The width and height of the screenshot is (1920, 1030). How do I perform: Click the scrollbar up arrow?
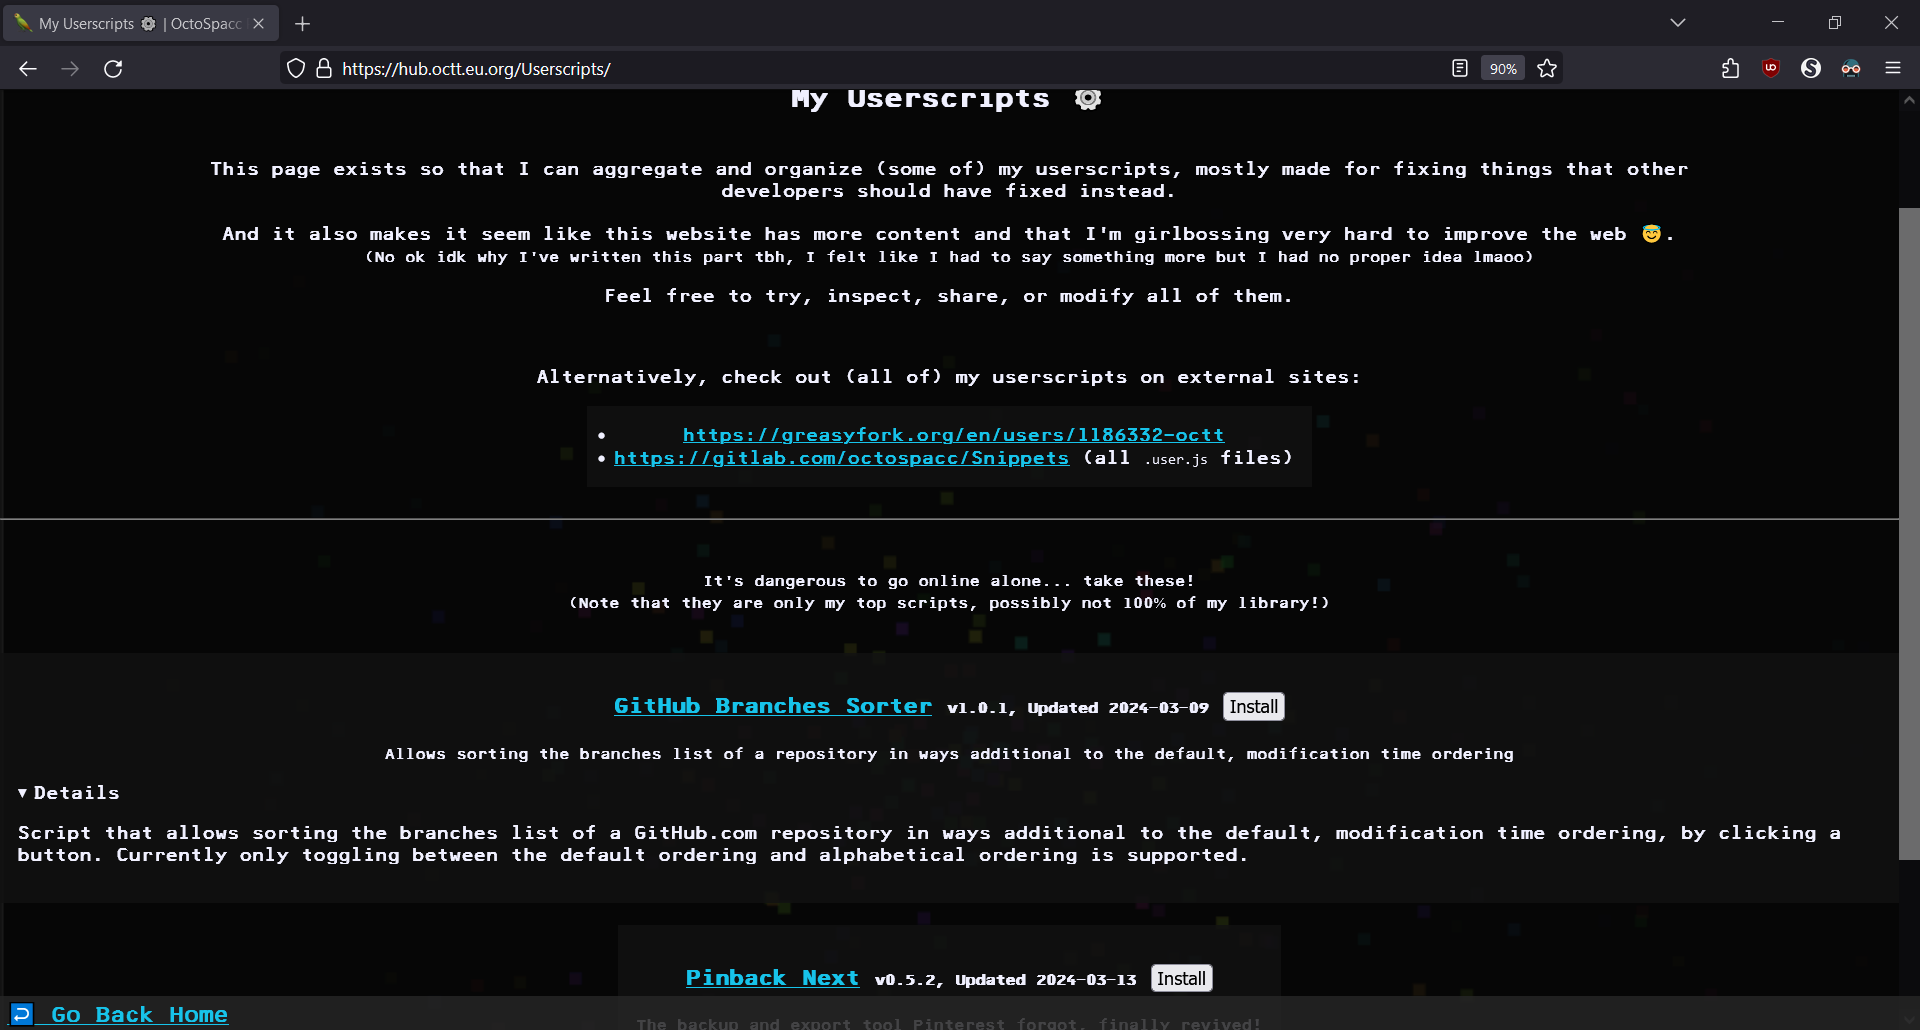1909,100
